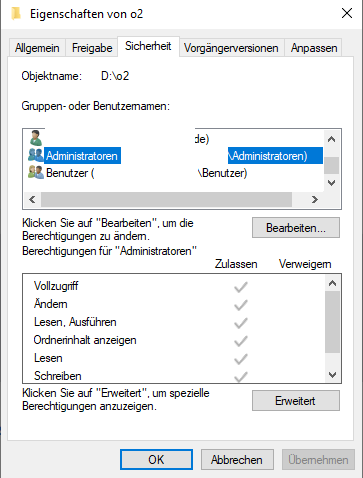
Task: Close the Eigenschaften von o2 dialog
Action: [x=347, y=13]
